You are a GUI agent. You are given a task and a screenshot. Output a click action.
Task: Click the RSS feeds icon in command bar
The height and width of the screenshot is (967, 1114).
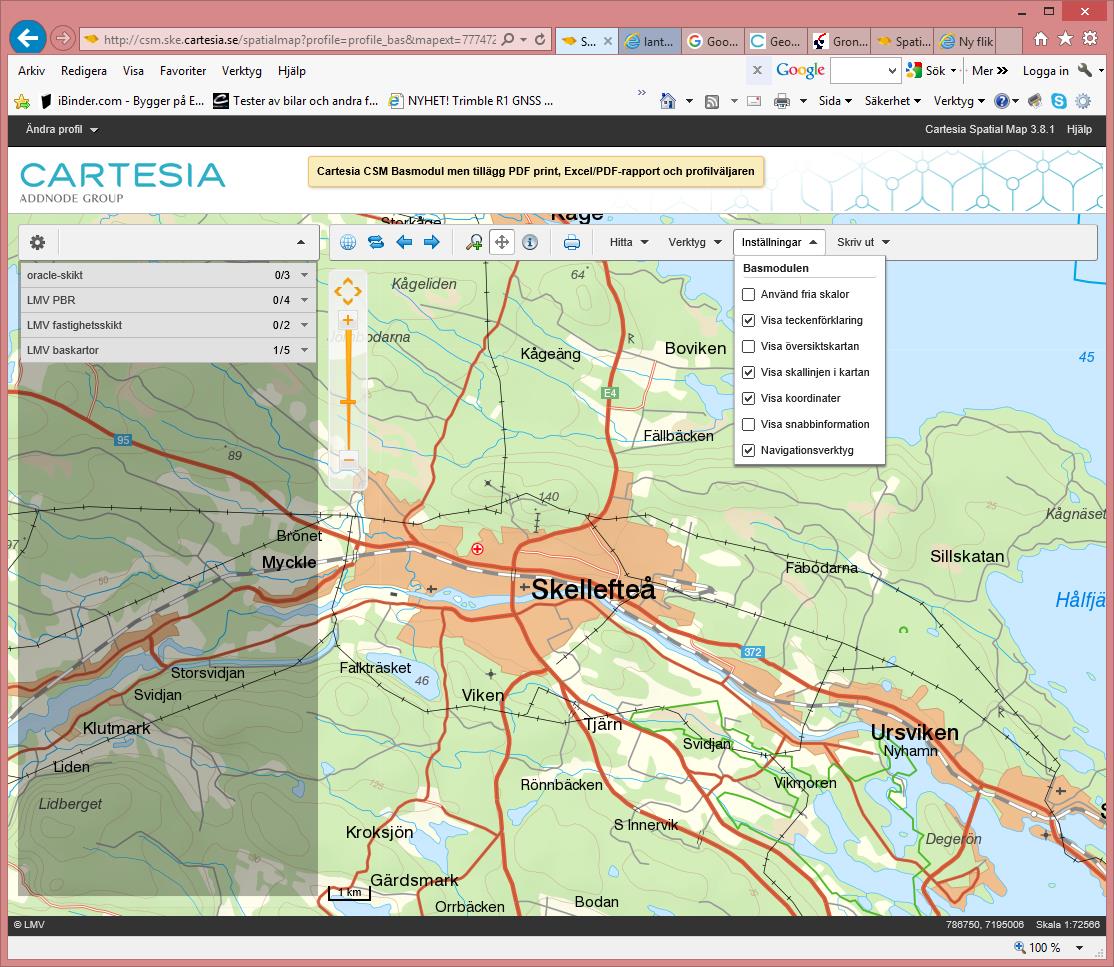pyautogui.click(x=711, y=102)
